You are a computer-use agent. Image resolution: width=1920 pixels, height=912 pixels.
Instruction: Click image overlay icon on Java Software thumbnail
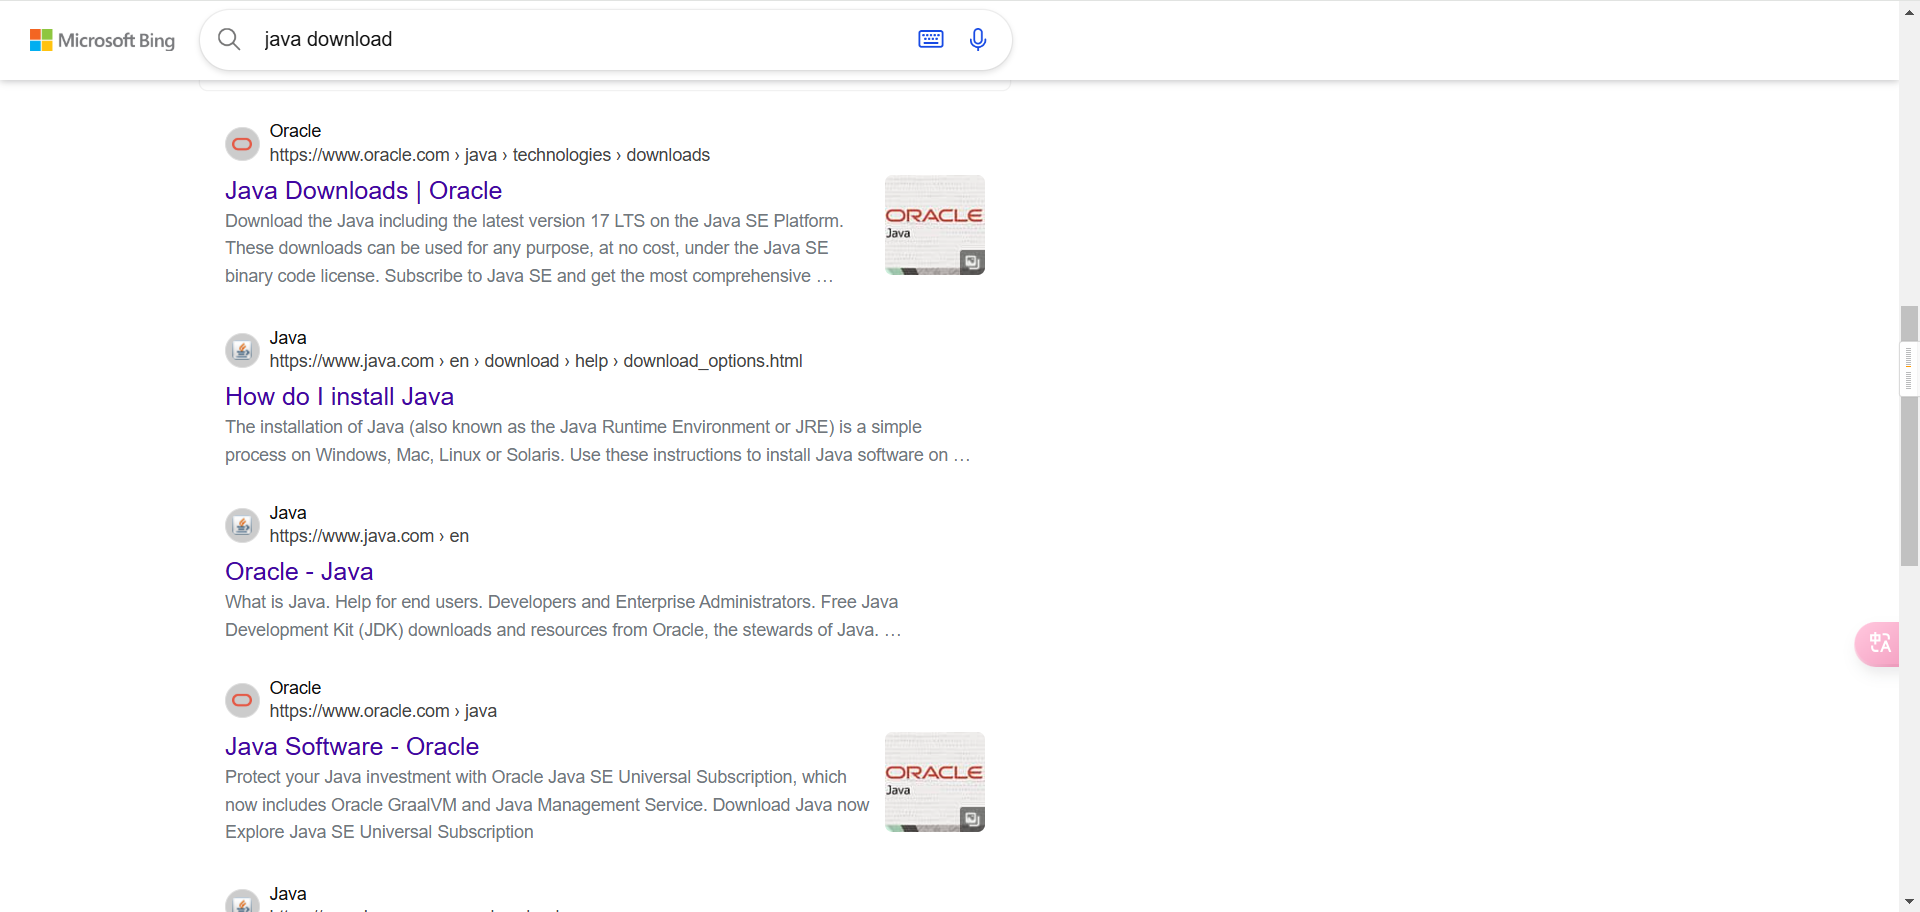(x=972, y=819)
